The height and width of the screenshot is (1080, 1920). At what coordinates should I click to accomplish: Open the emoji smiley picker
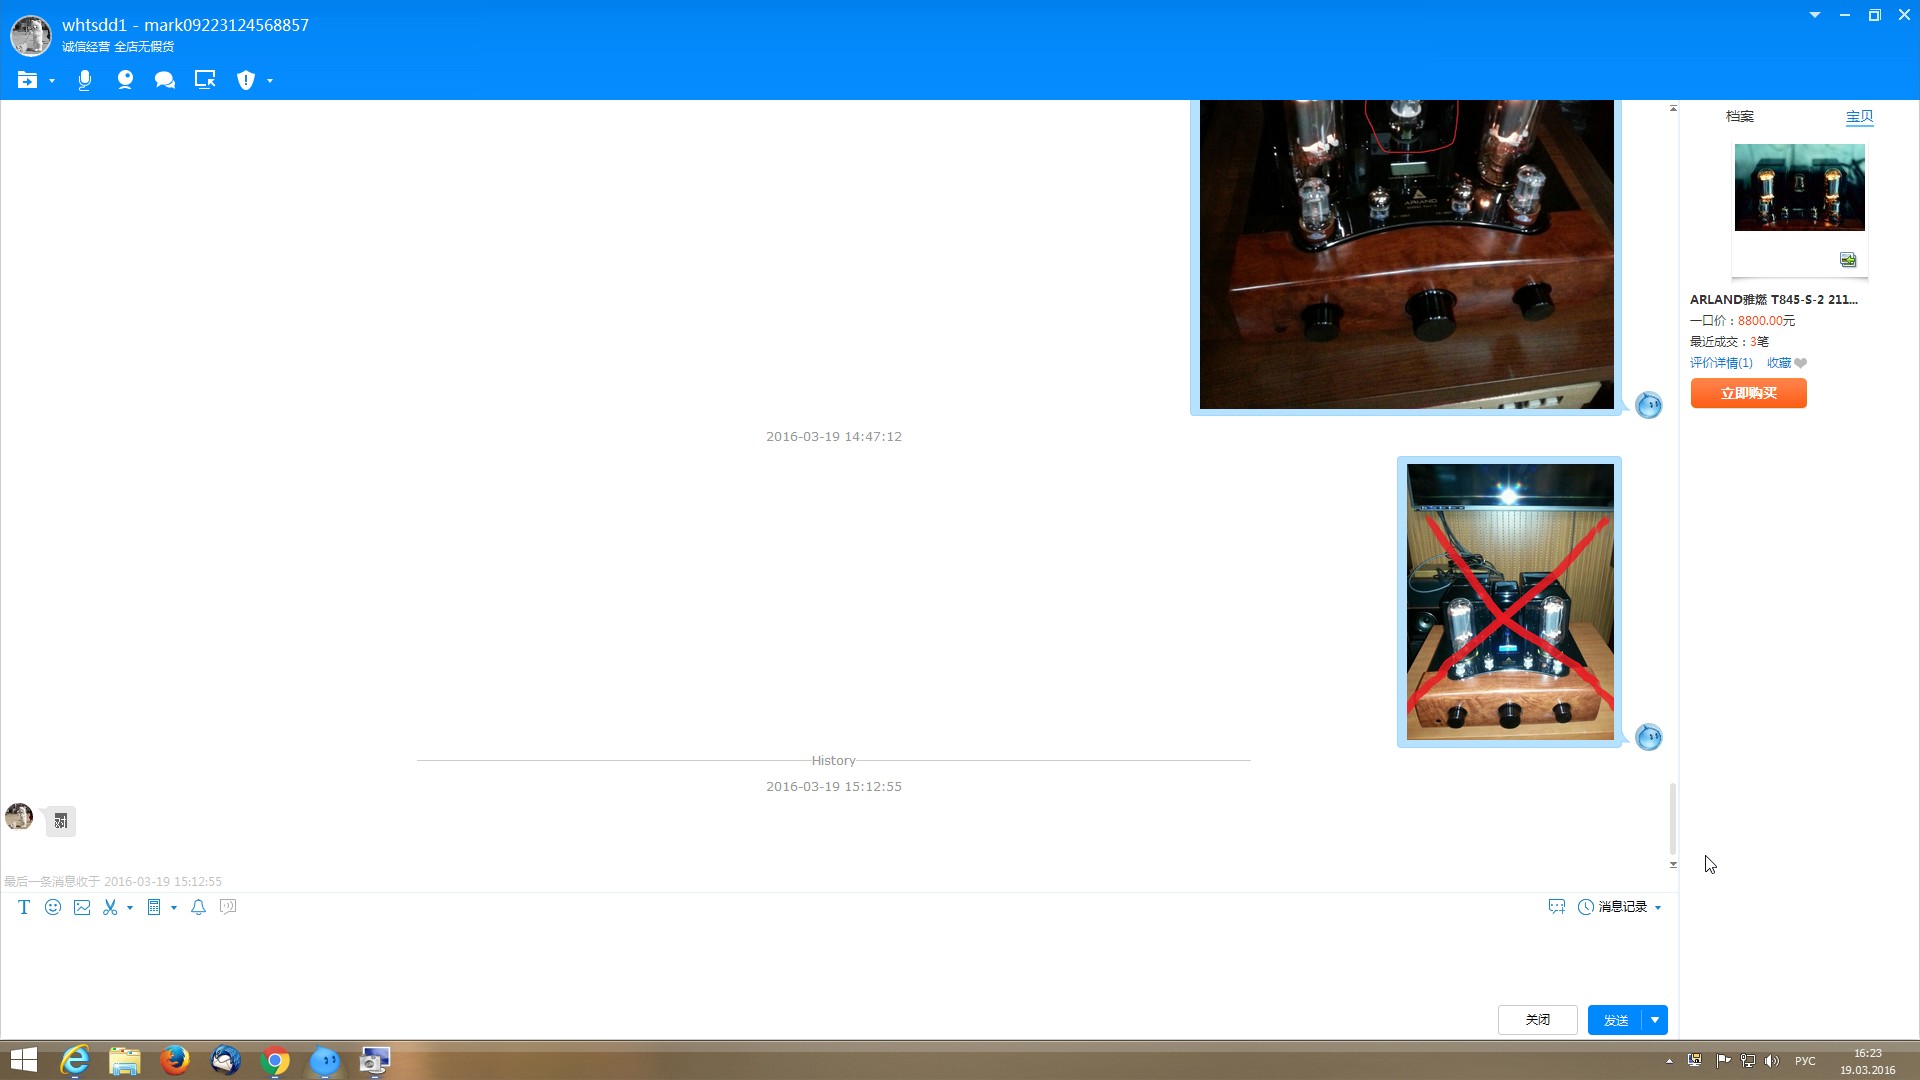[53, 907]
